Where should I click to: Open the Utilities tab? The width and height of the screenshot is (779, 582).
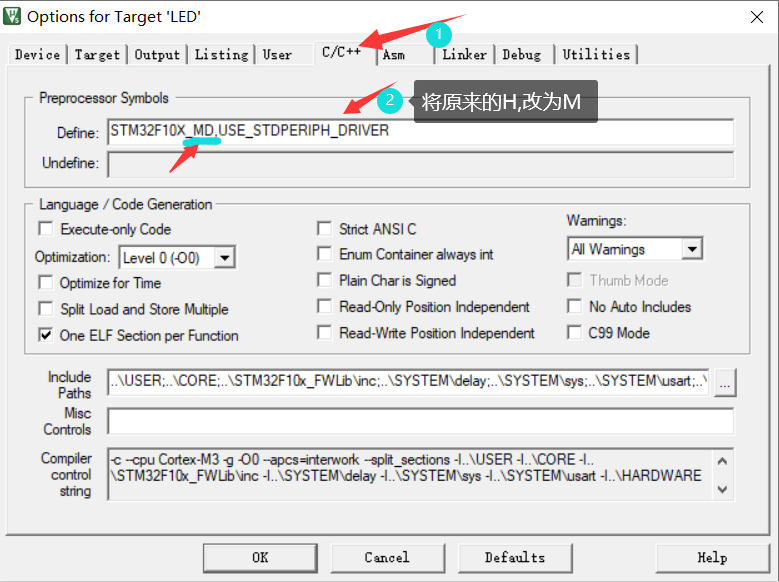pyautogui.click(x=596, y=54)
